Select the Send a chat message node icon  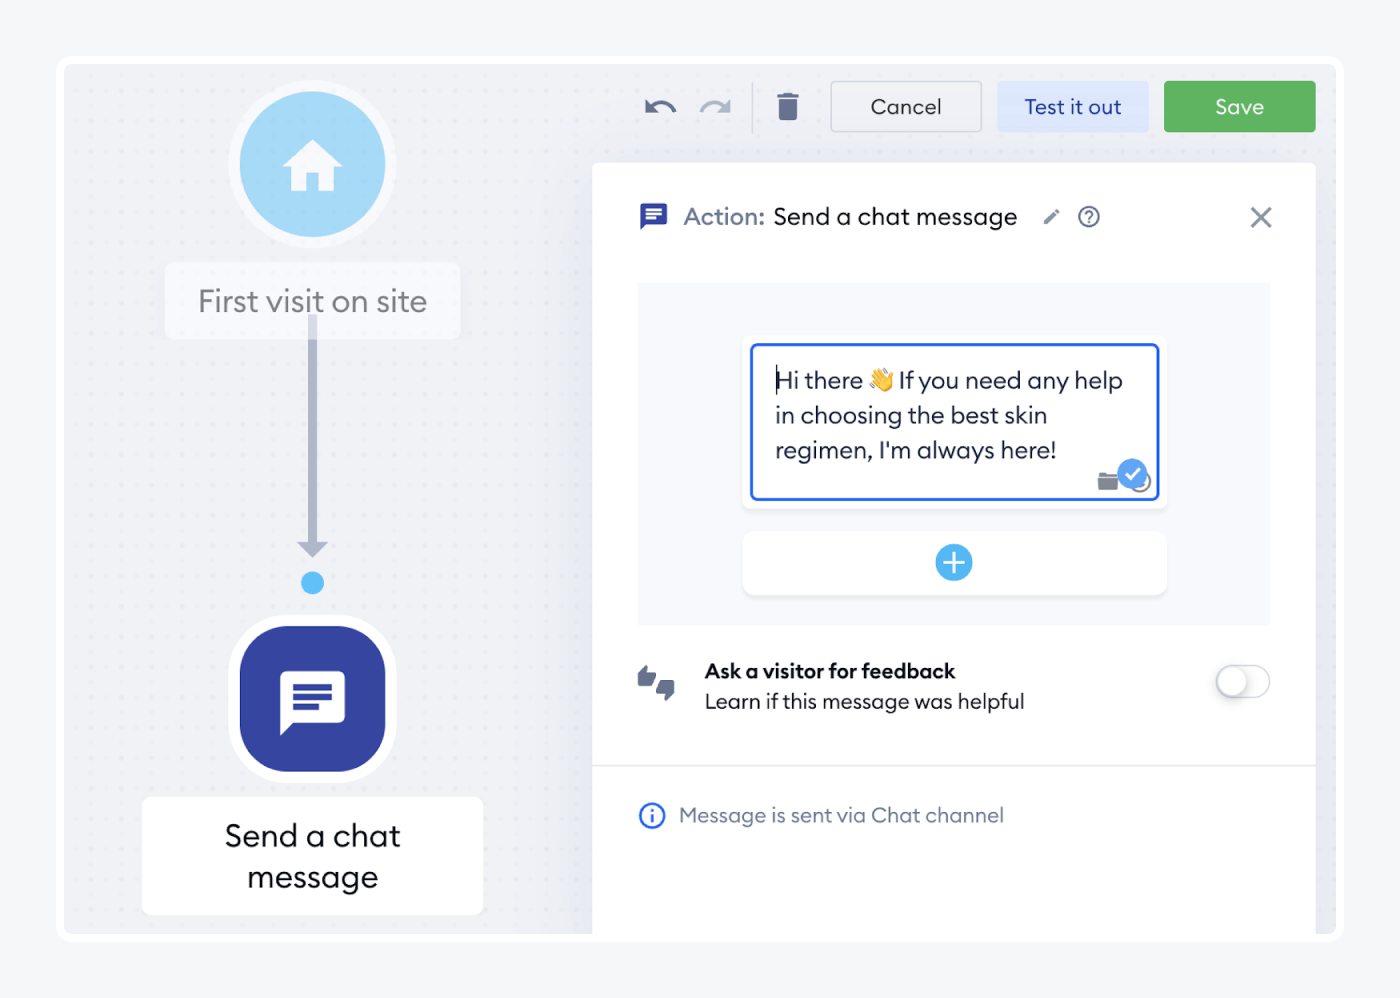pos(313,699)
